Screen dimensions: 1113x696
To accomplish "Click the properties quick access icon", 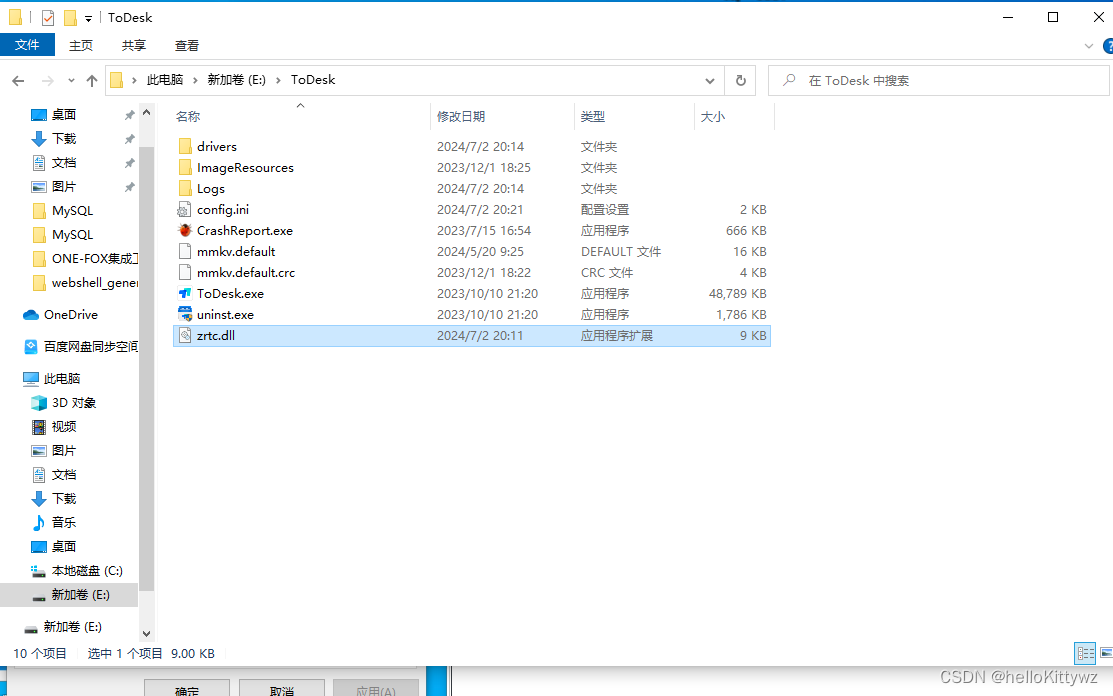I will 48,18.
